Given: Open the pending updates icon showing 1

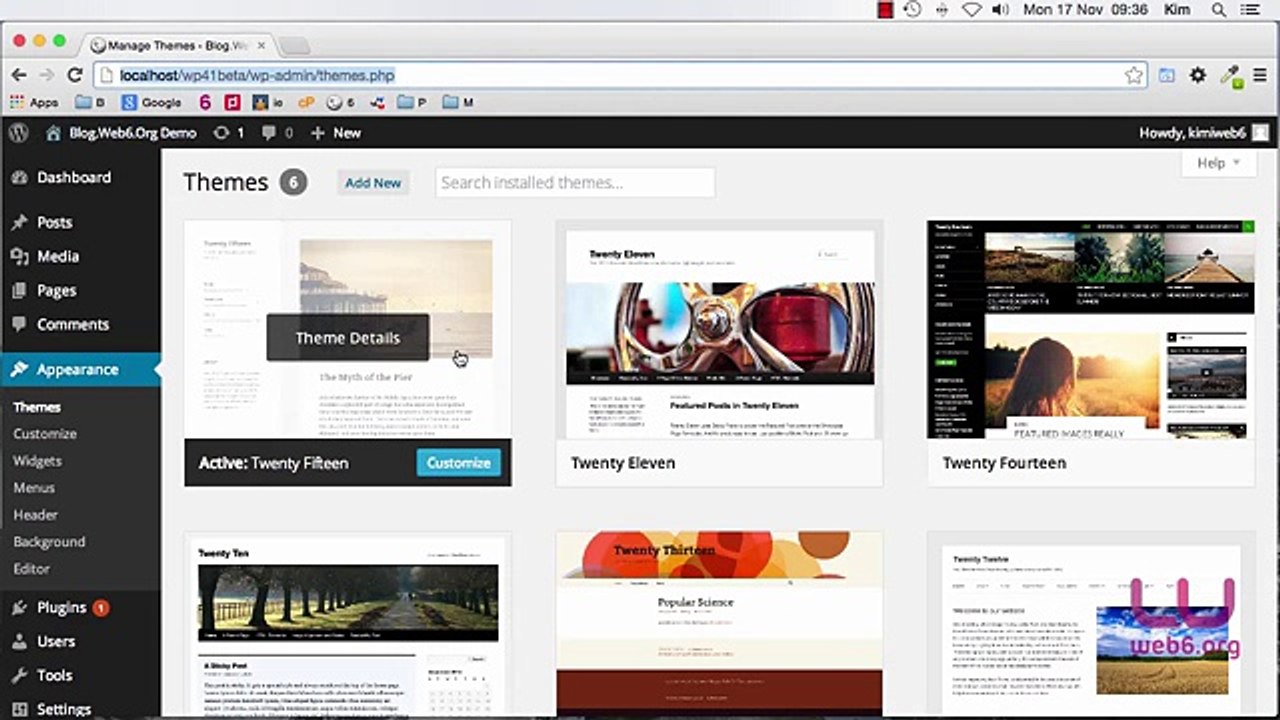Looking at the screenshot, I should [228, 133].
